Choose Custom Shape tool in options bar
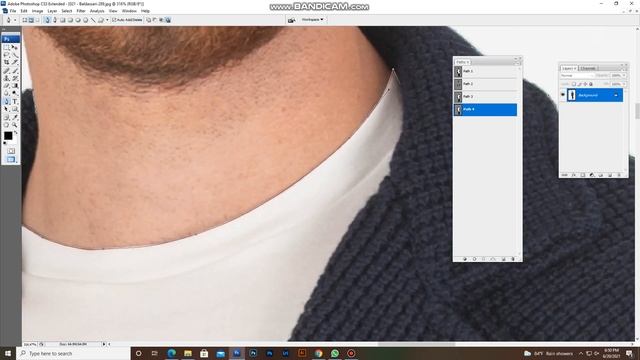640x360 pixels. click(100, 20)
